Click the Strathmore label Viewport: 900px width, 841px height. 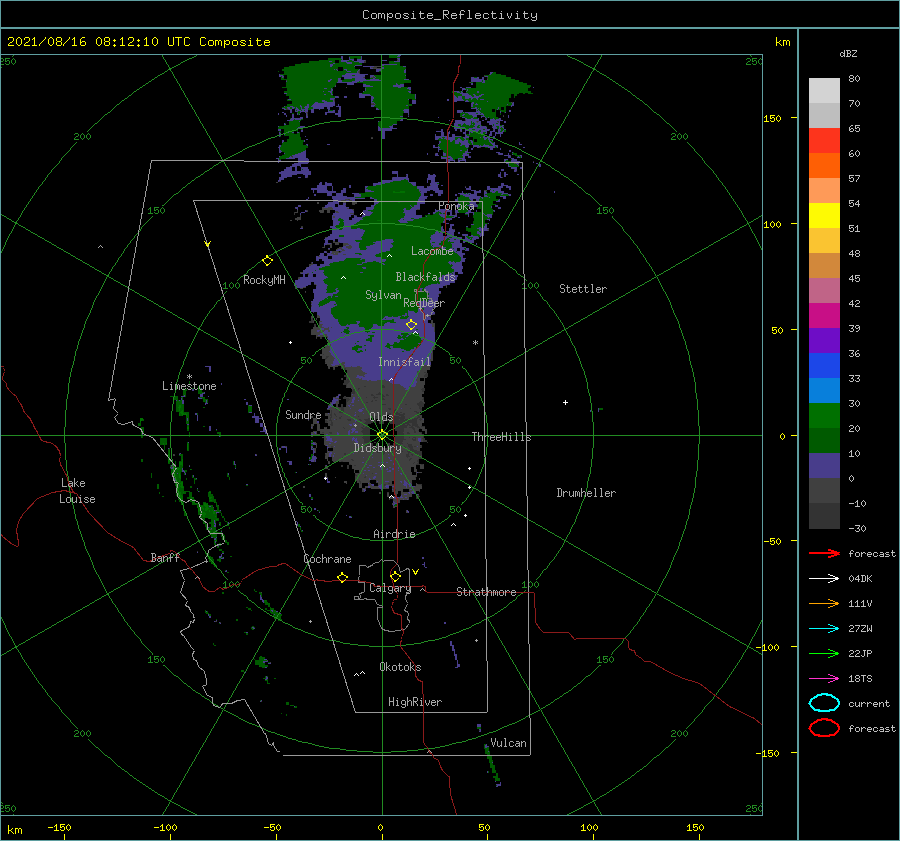click(x=486, y=592)
